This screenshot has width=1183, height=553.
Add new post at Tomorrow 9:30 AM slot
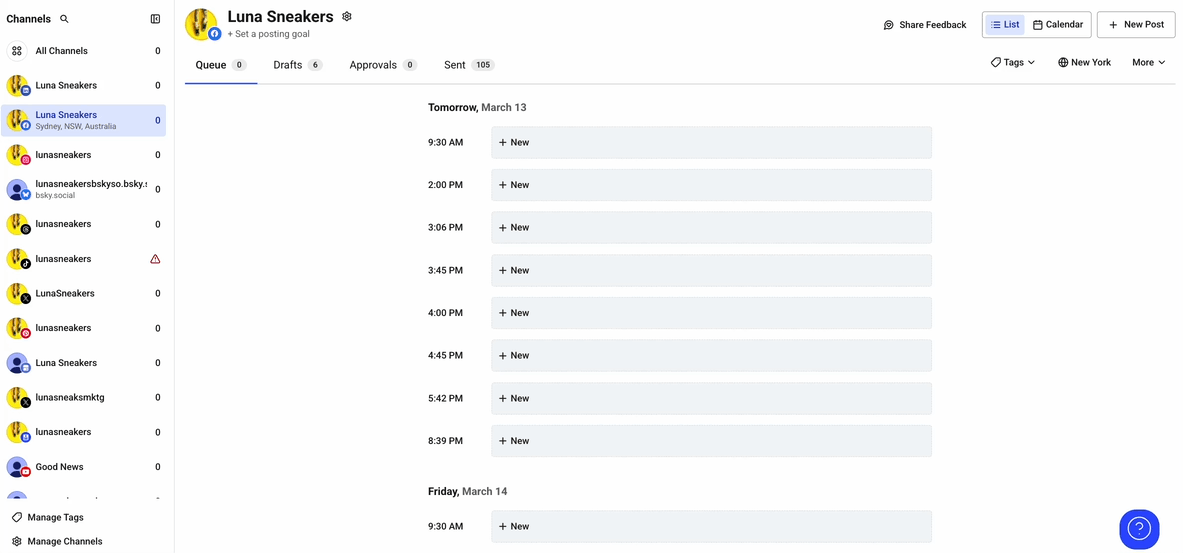pyautogui.click(x=711, y=143)
